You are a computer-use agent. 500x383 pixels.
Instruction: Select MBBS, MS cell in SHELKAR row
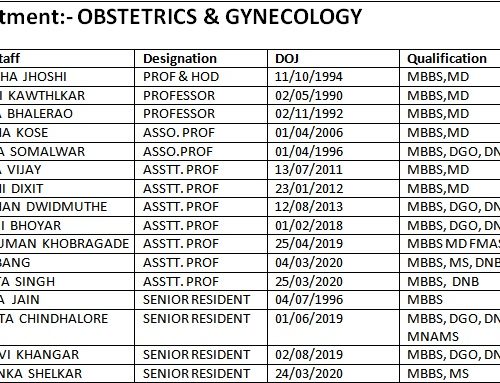click(x=450, y=374)
